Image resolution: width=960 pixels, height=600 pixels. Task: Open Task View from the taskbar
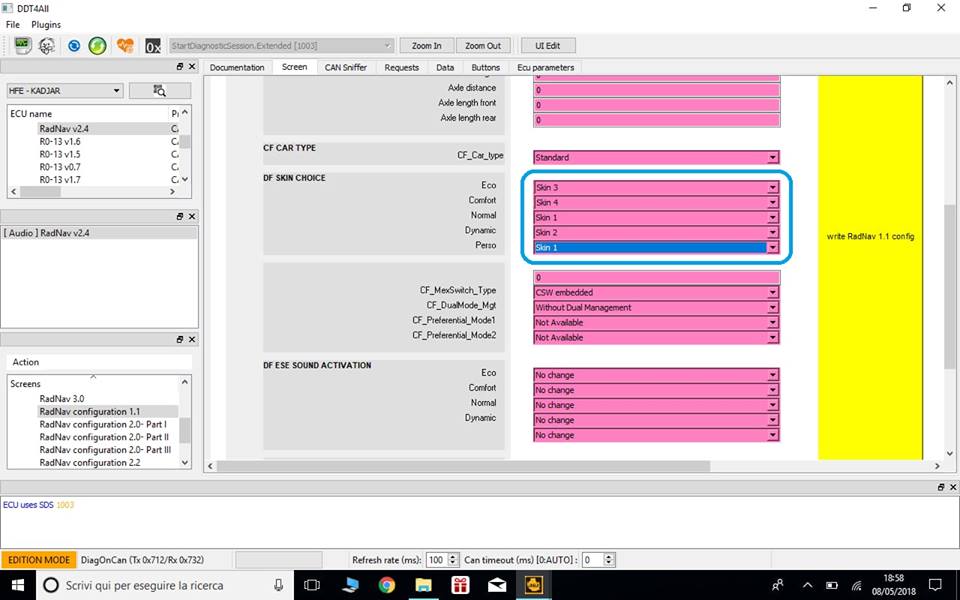click(x=312, y=585)
